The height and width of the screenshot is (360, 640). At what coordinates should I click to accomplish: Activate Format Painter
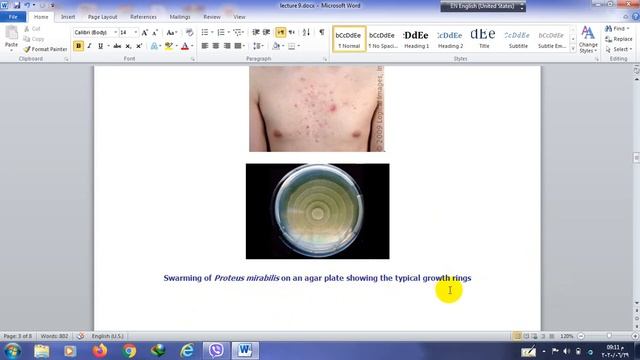45,49
